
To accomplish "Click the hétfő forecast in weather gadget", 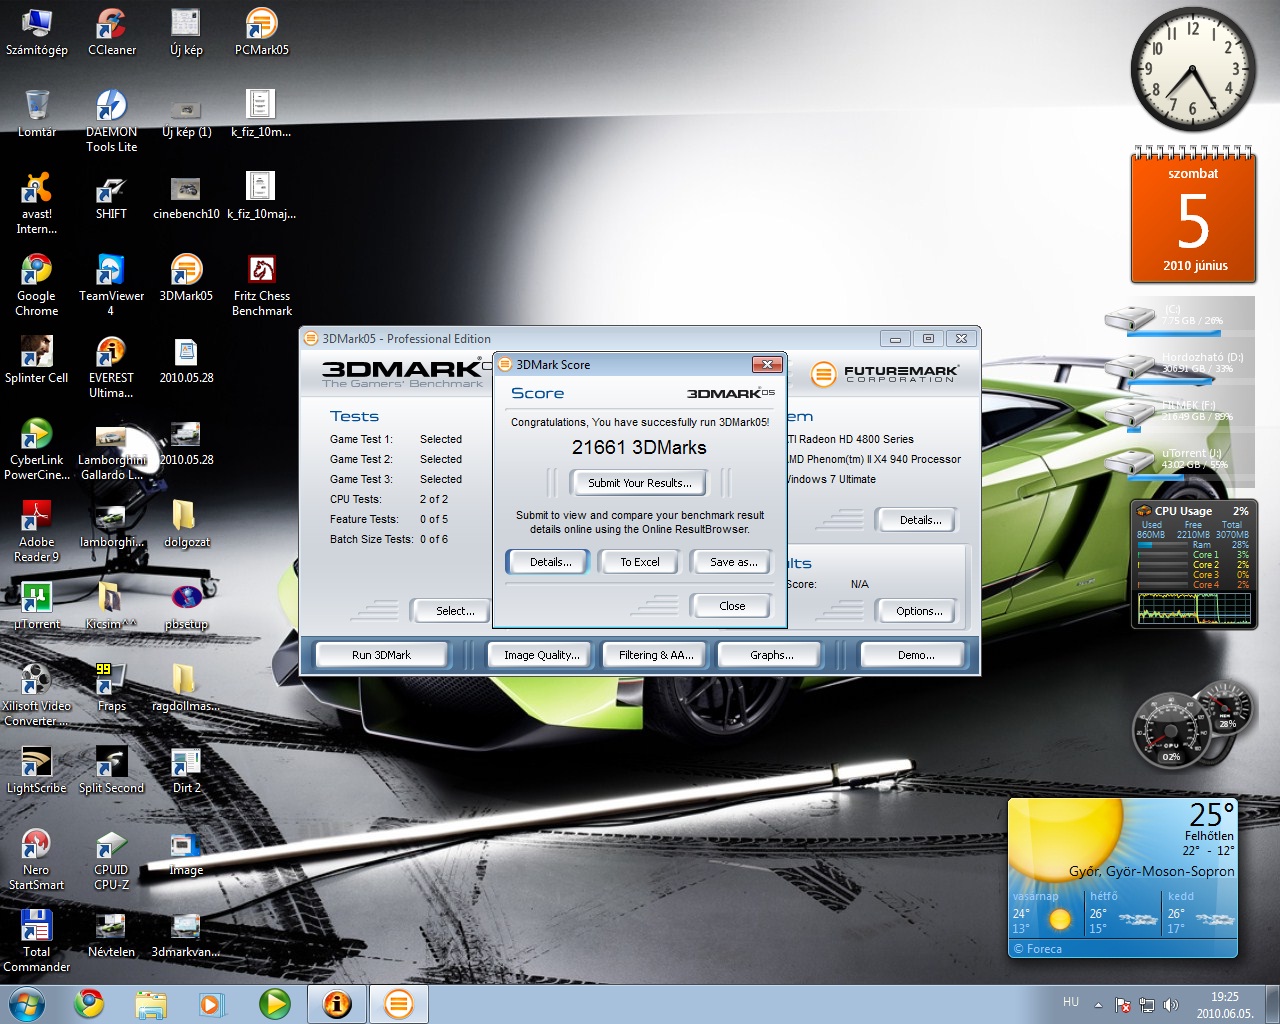I will (1122, 913).
